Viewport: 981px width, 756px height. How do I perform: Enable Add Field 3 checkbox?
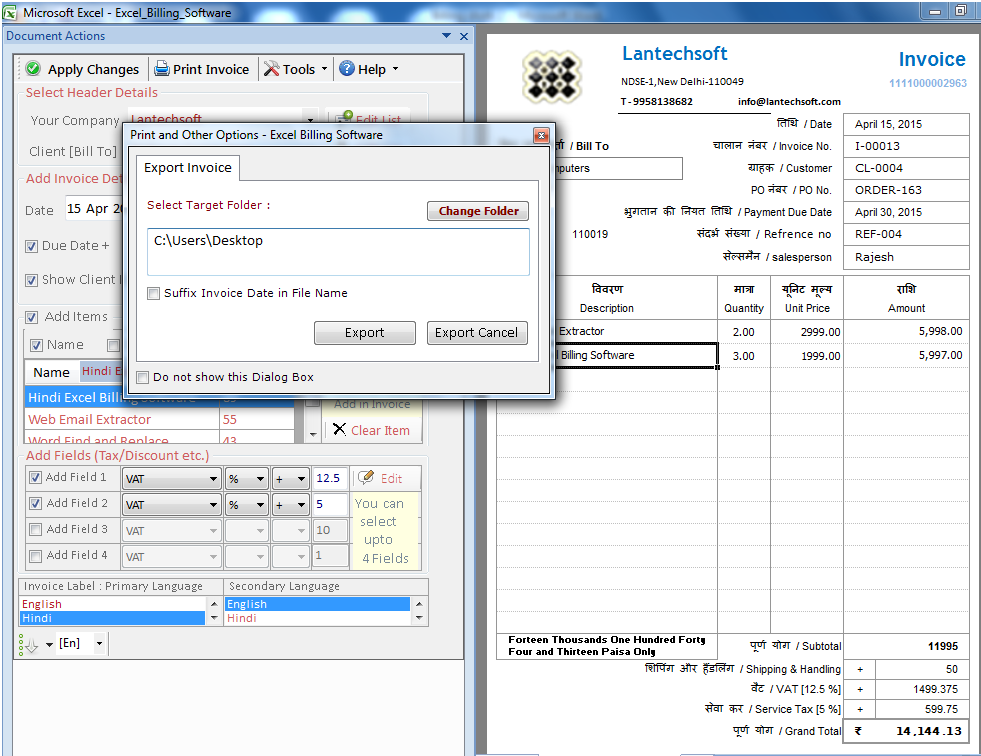36,529
